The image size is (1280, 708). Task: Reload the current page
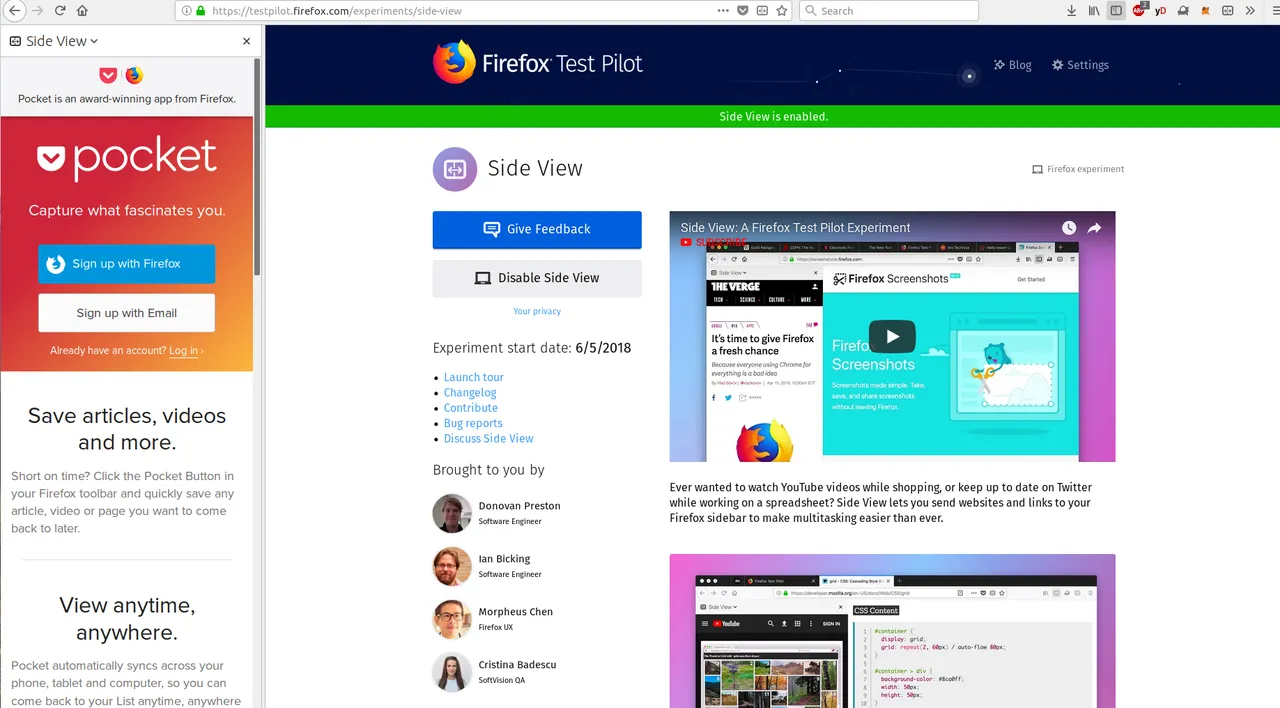60,11
